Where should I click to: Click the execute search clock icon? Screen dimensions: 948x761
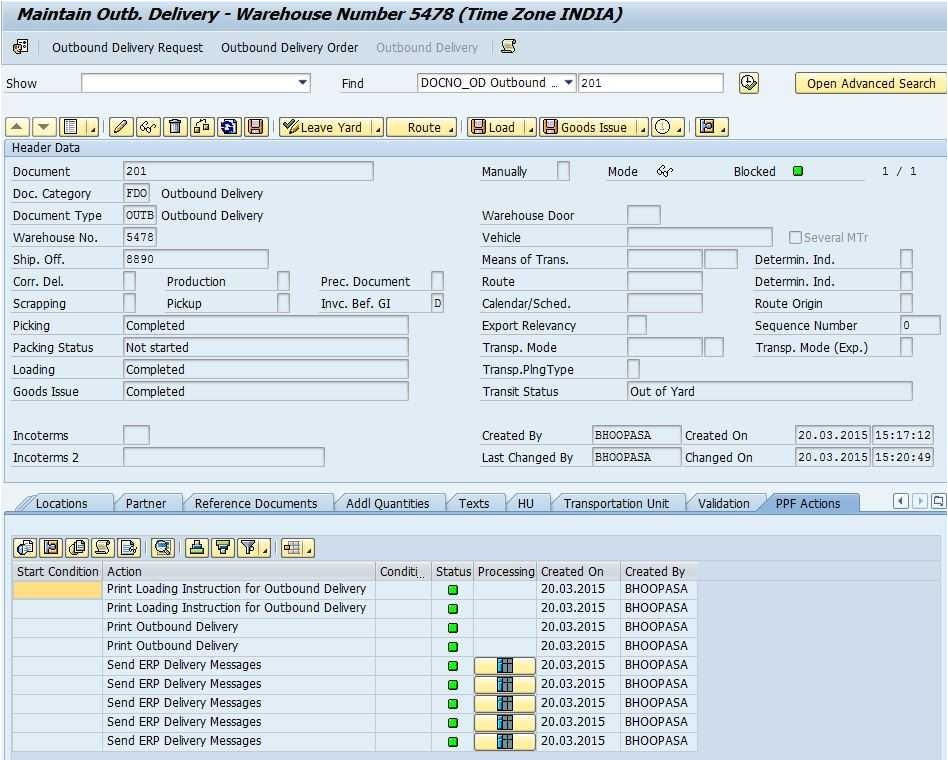pos(748,83)
